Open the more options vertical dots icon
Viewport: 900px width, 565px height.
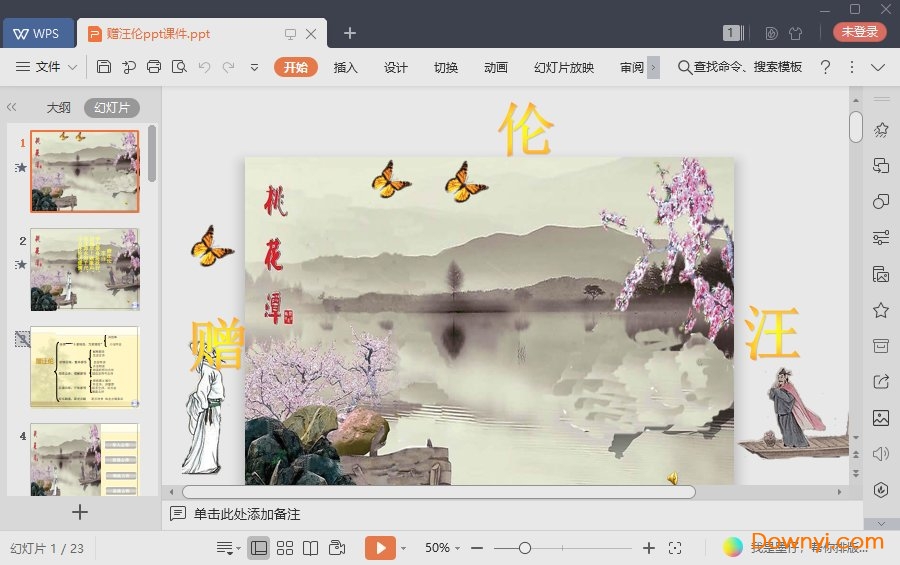tap(852, 67)
